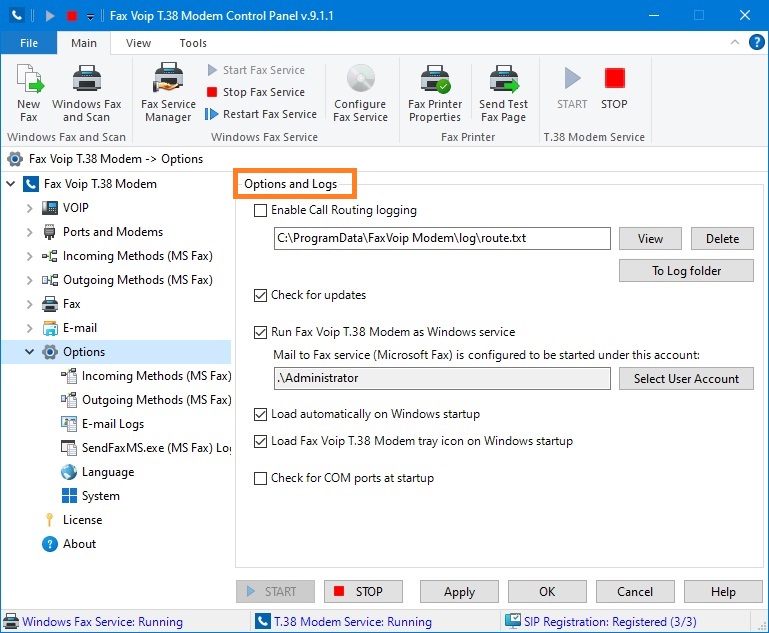This screenshot has height=633, width=769.
Task: Click the title bar phone icon
Action: coord(17,16)
